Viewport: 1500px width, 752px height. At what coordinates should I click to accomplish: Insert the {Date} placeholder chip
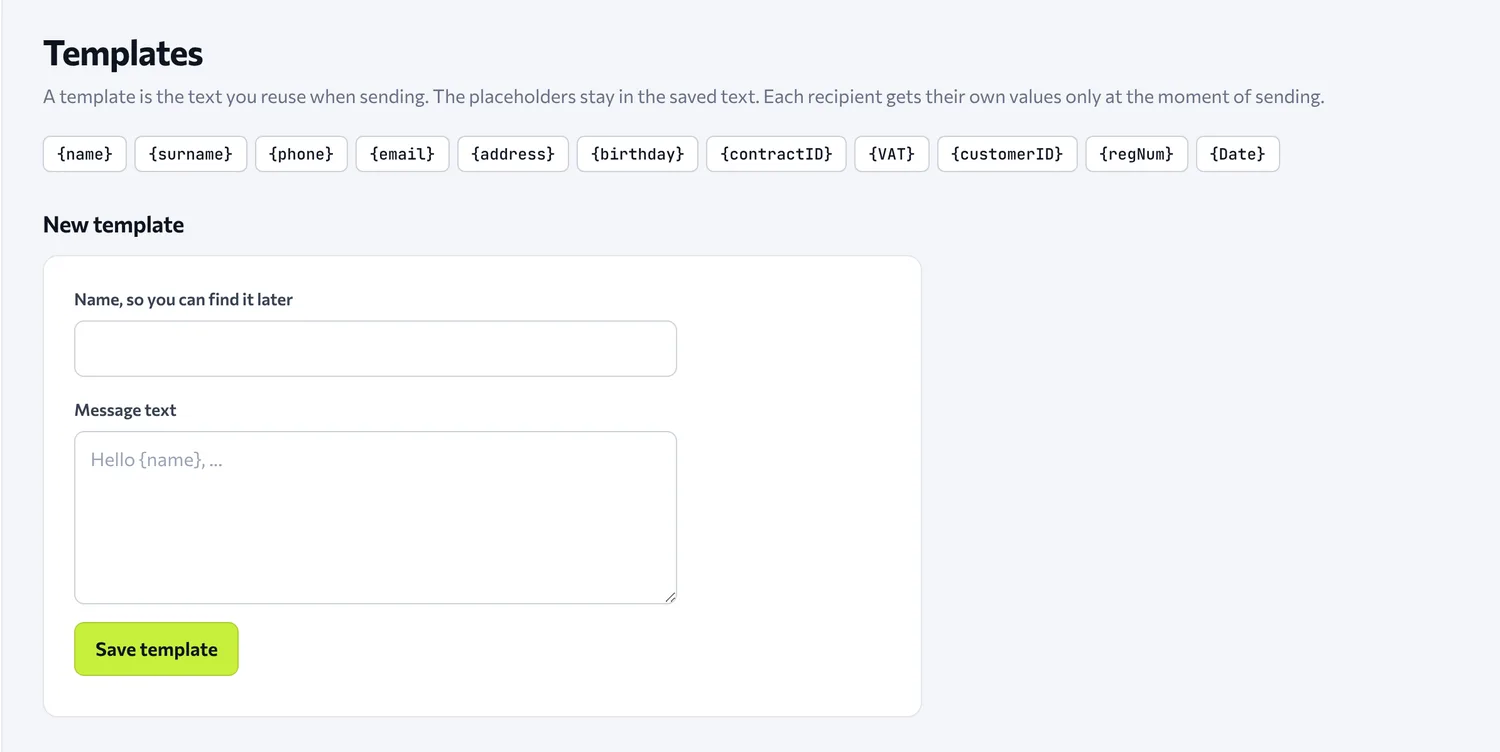(1238, 154)
